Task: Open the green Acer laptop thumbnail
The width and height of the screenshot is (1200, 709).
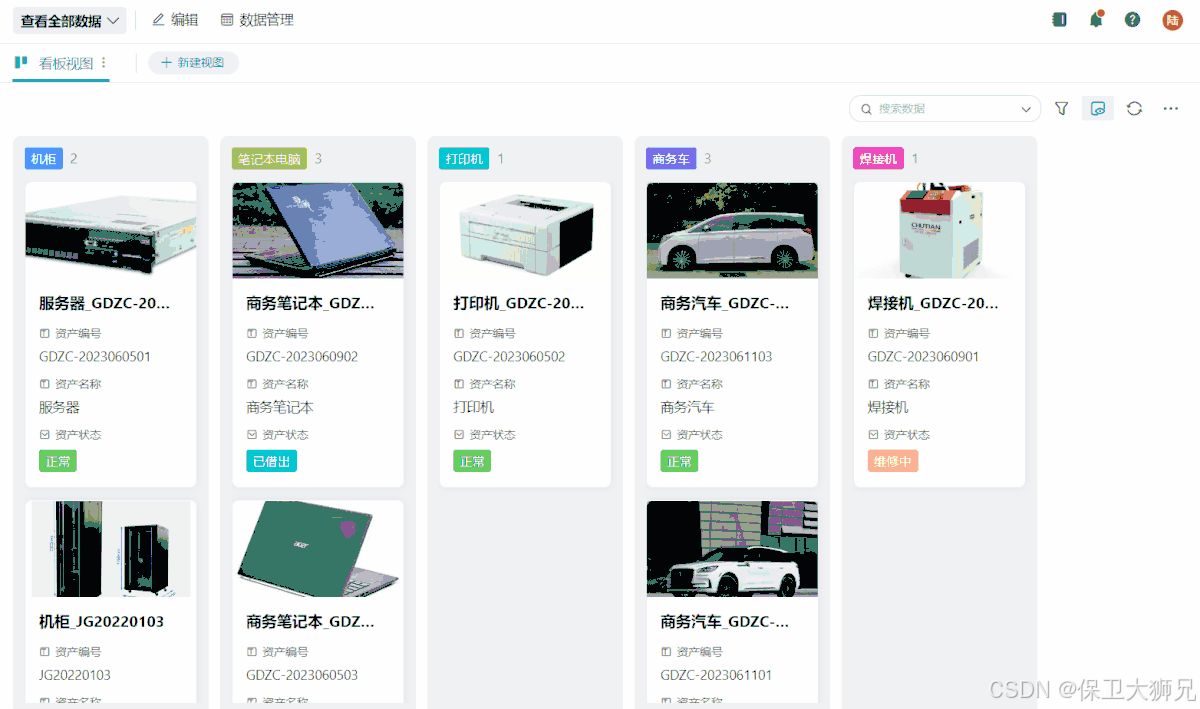Action: point(318,549)
